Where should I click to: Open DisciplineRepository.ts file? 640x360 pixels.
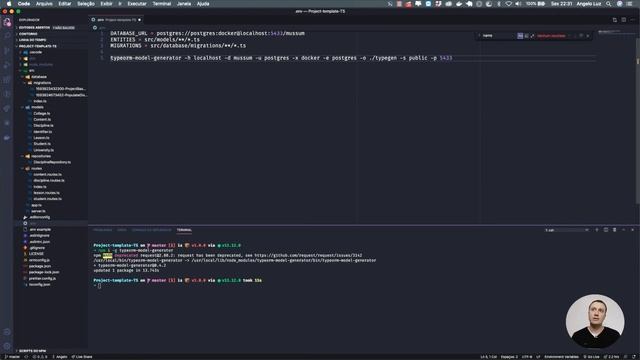[x=51, y=162]
